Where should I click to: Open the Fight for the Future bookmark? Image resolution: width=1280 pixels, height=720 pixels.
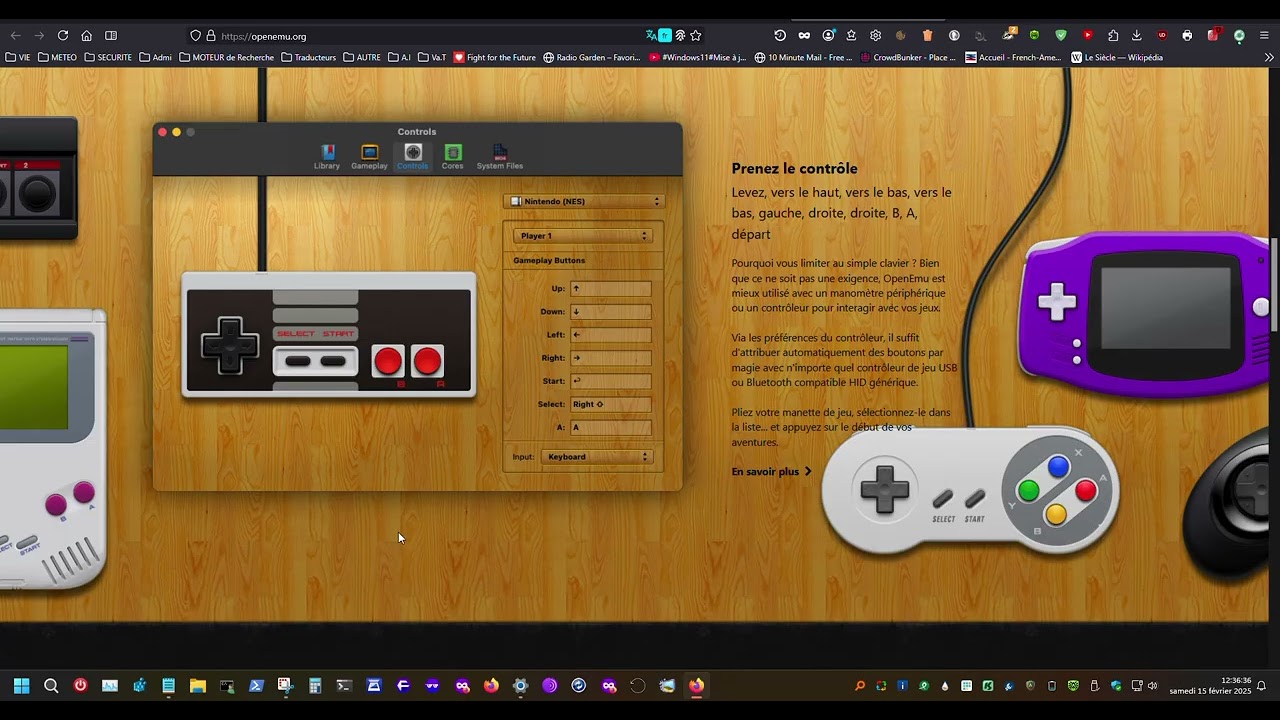click(x=495, y=57)
